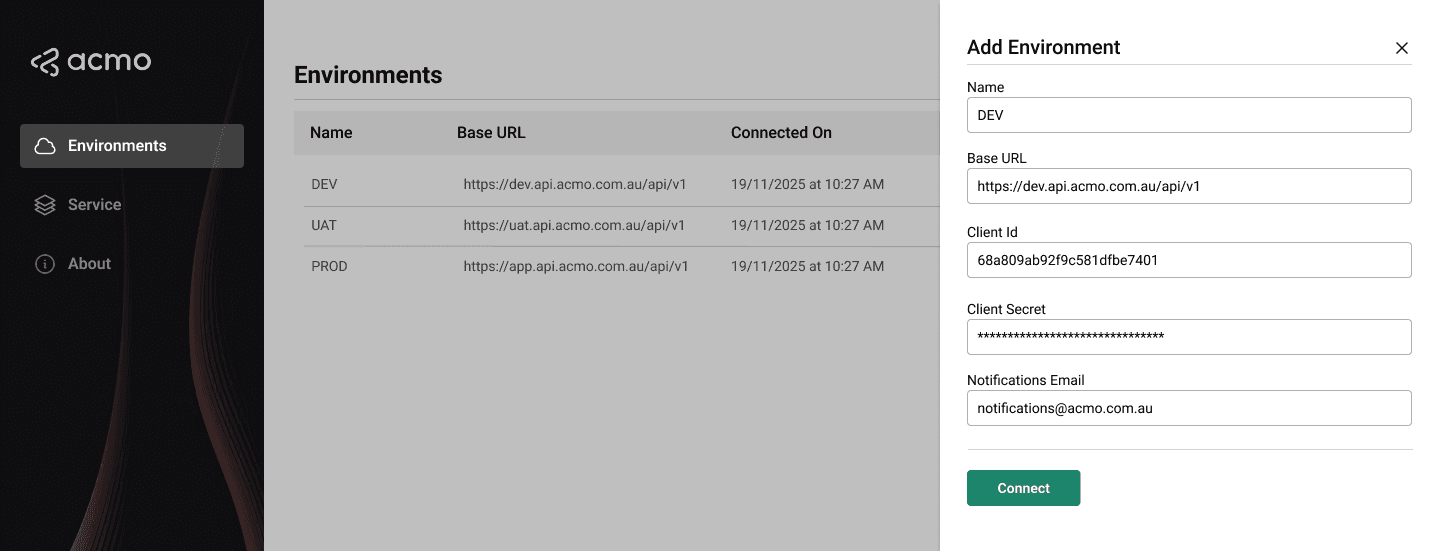Focus the Client Secret input field
Image resolution: width=1440 pixels, height=551 pixels.
point(1189,337)
